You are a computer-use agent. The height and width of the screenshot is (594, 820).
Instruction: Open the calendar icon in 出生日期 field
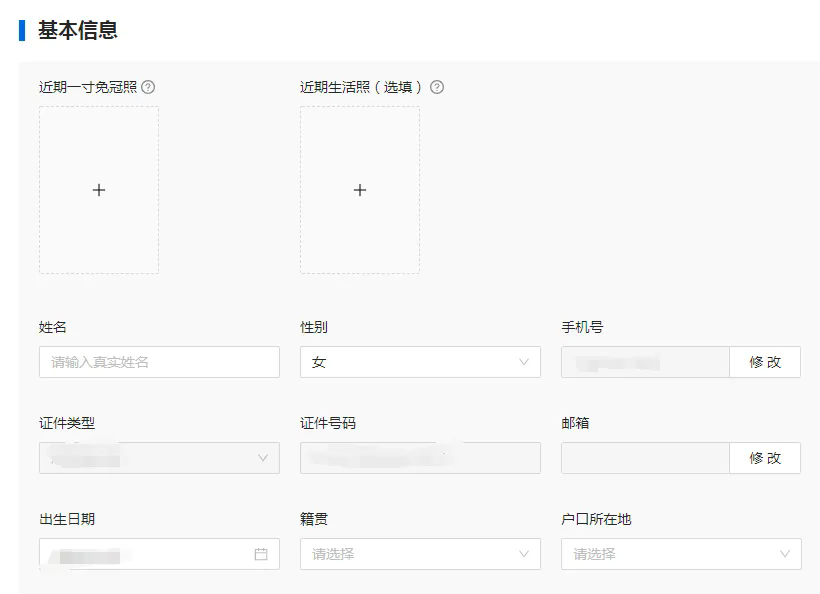261,554
